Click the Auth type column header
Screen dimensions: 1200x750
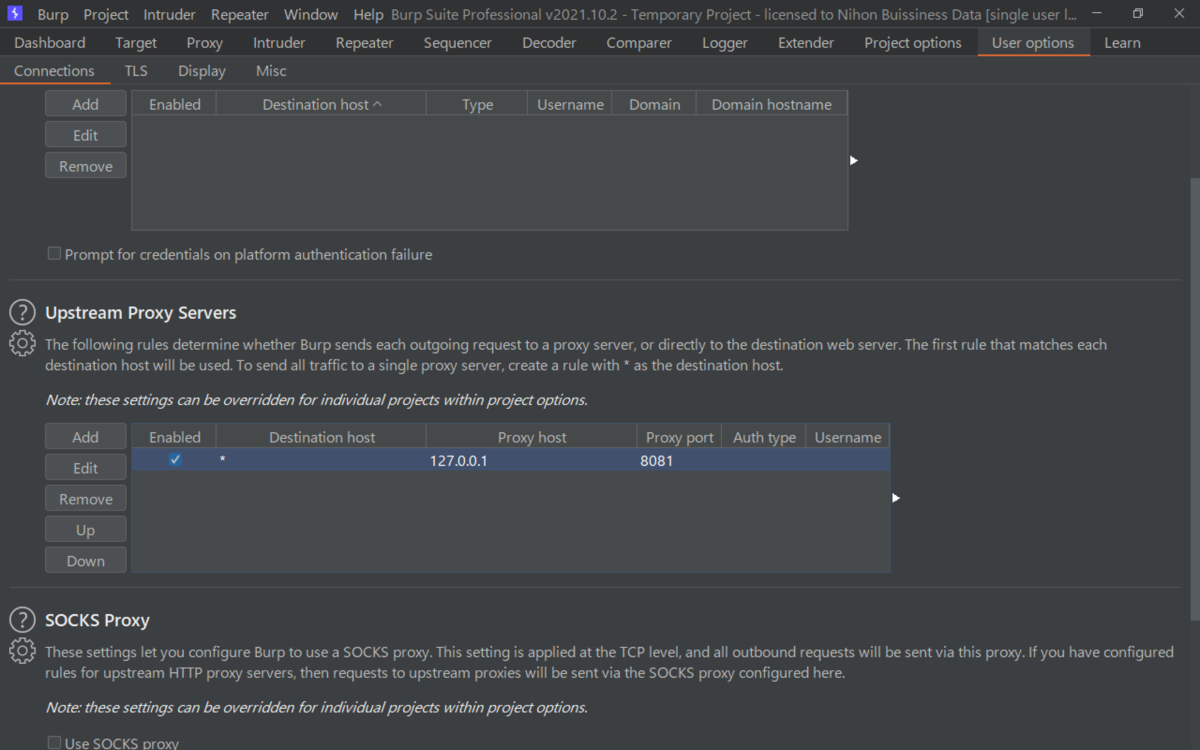[764, 437]
